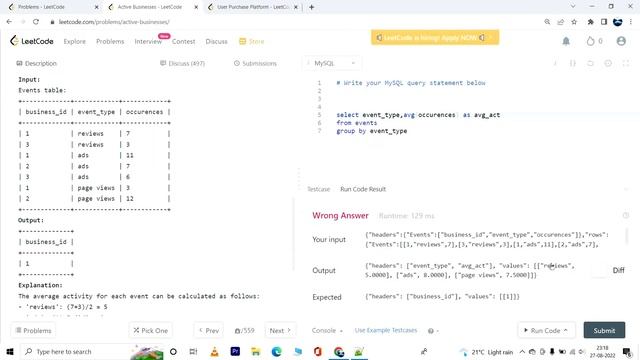Open the user profile avatar

[621, 41]
